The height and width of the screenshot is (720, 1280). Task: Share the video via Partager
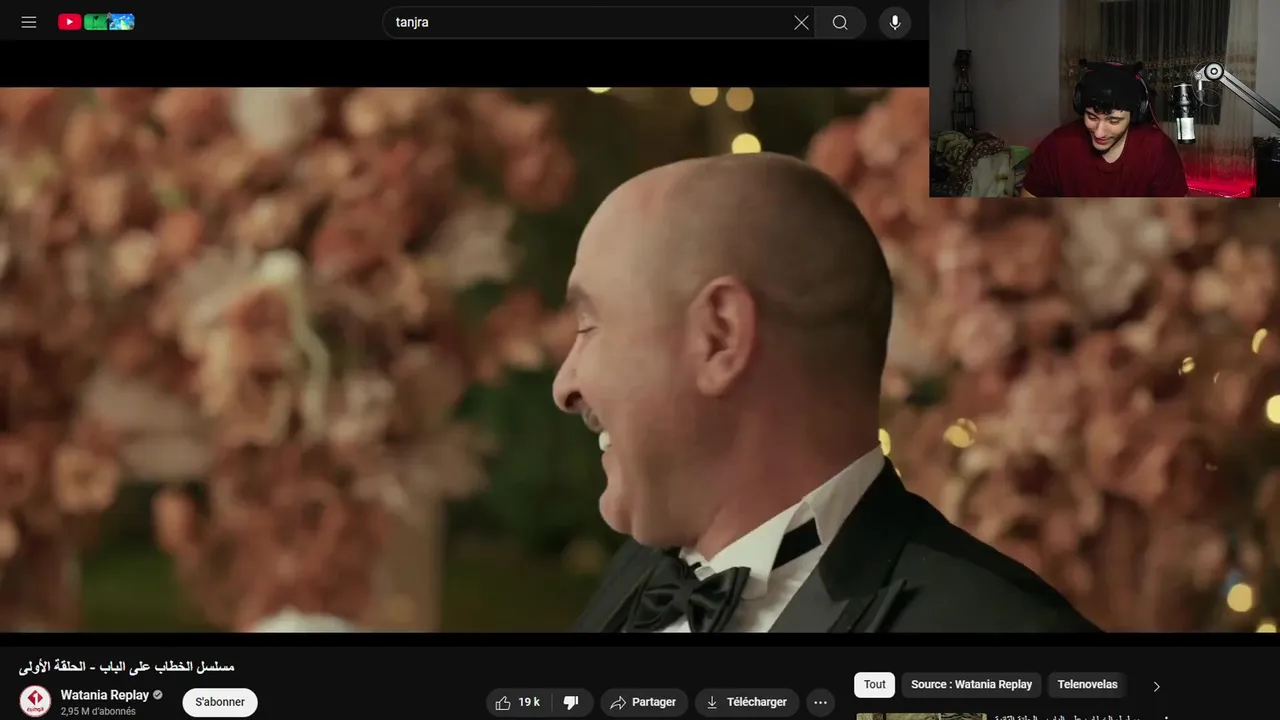644,702
